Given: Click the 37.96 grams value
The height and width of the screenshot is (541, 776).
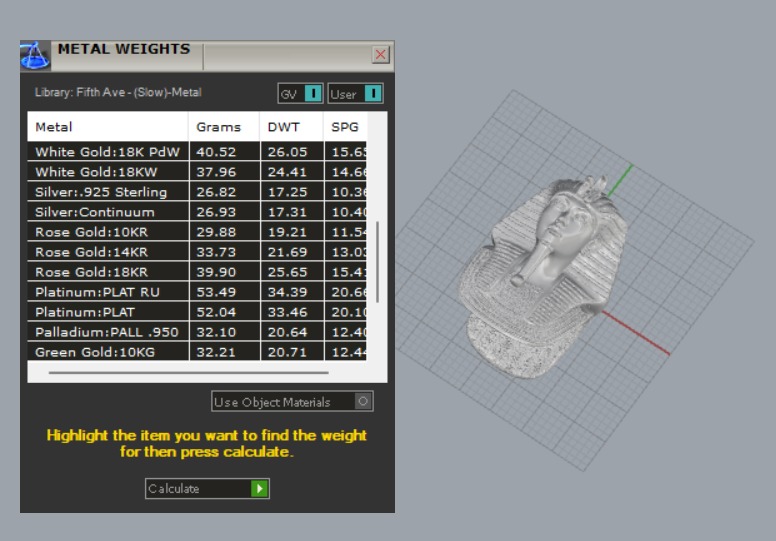Looking at the screenshot, I should pos(216,172).
